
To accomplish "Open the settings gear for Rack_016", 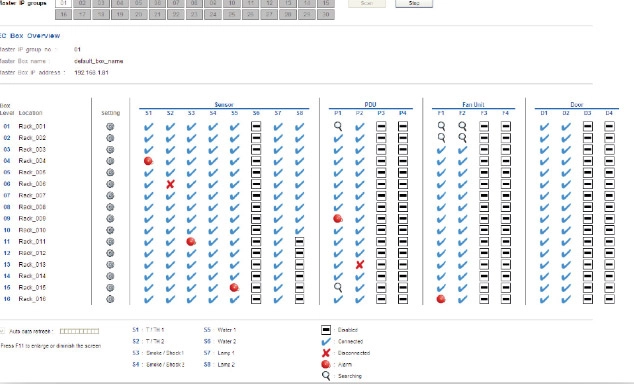I will click(110, 299).
